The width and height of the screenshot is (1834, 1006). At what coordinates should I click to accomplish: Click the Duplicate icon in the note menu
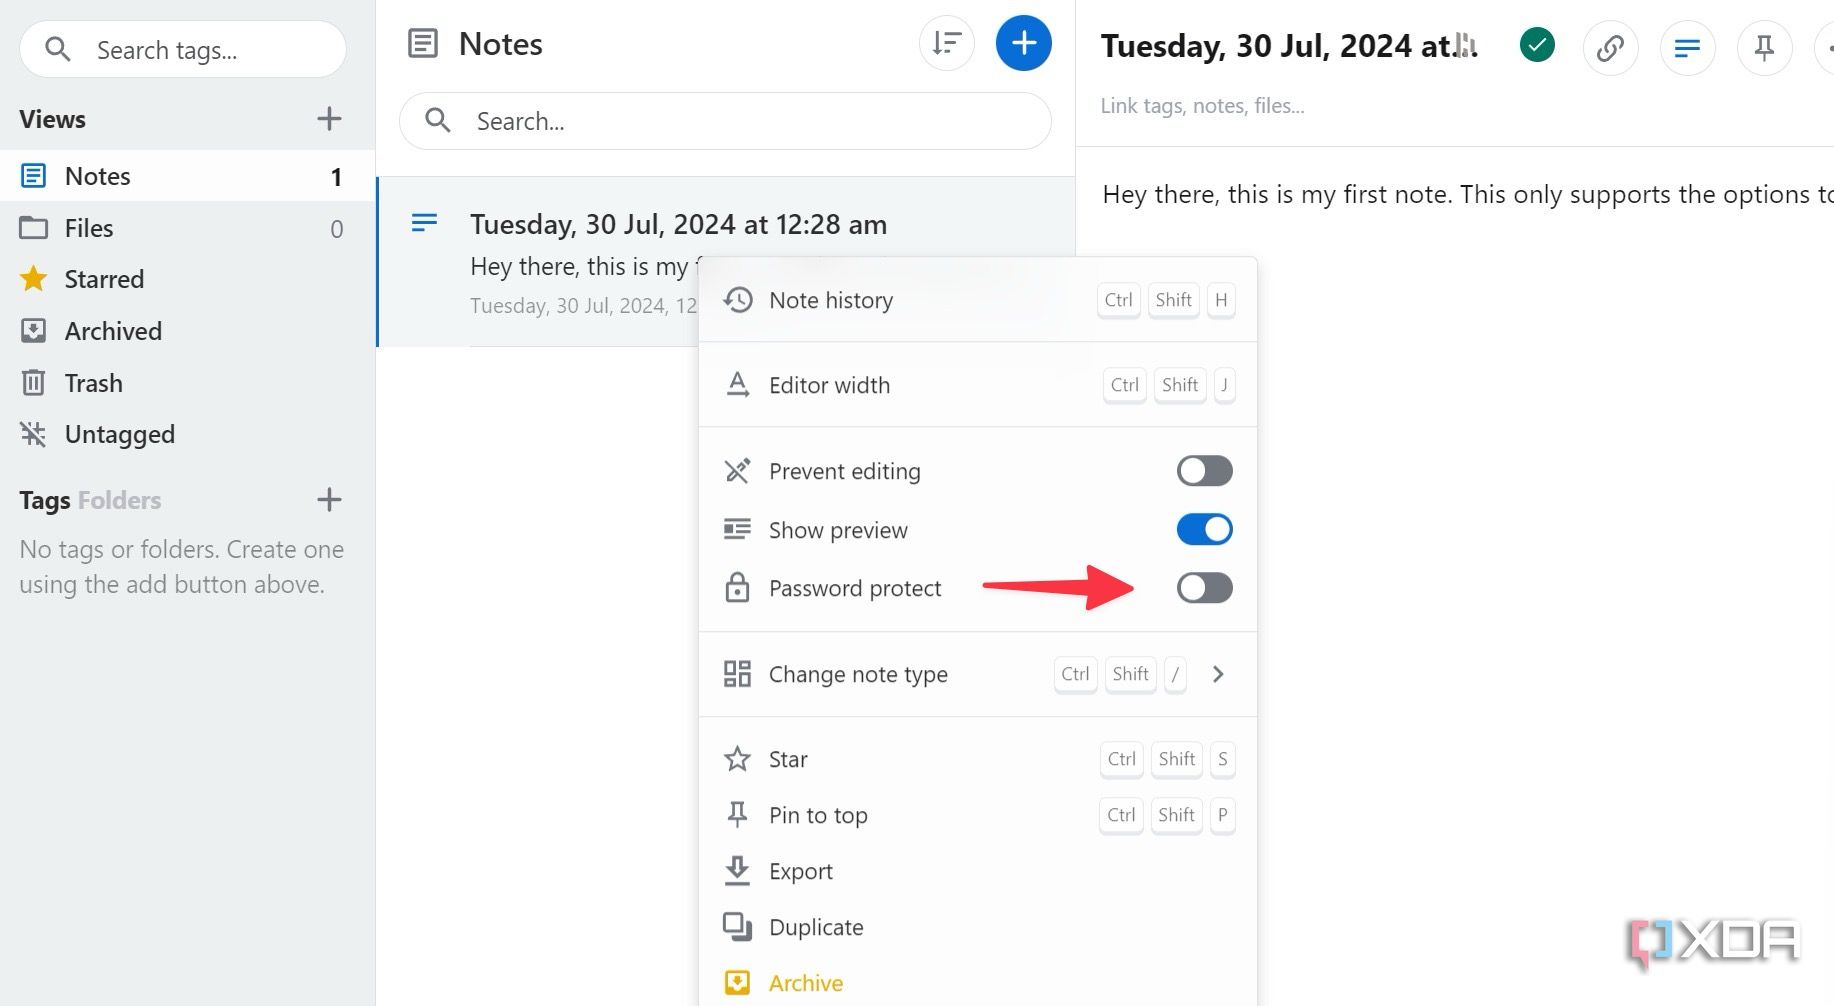737,927
